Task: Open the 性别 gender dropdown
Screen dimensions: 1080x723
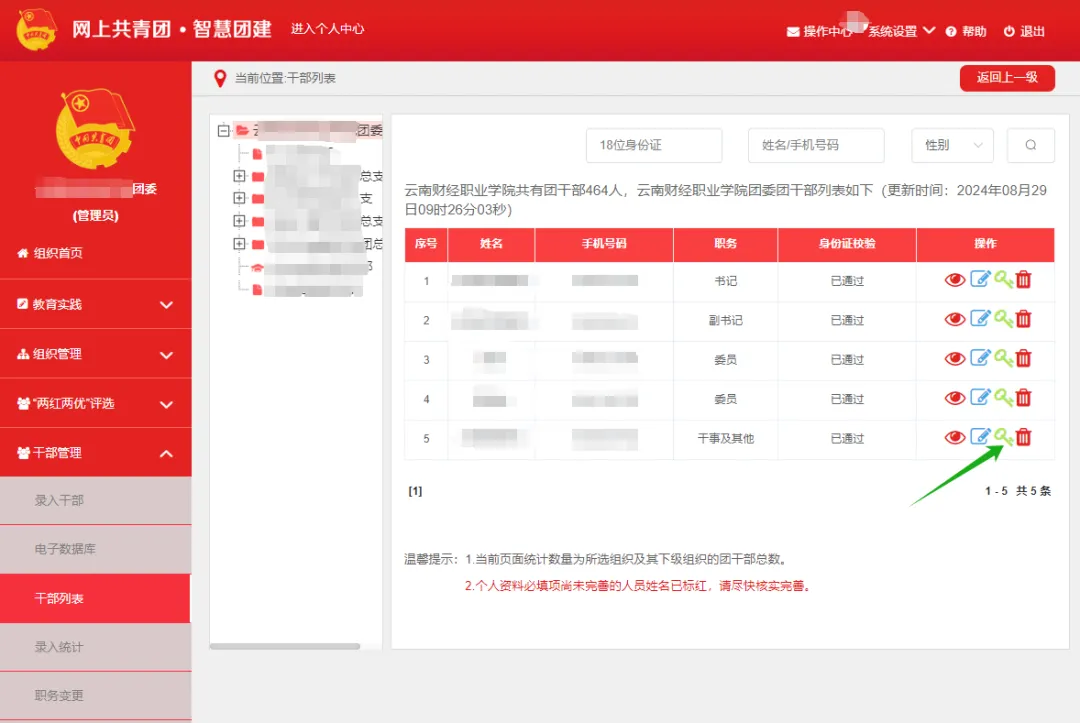Action: pyautogui.click(x=952, y=145)
